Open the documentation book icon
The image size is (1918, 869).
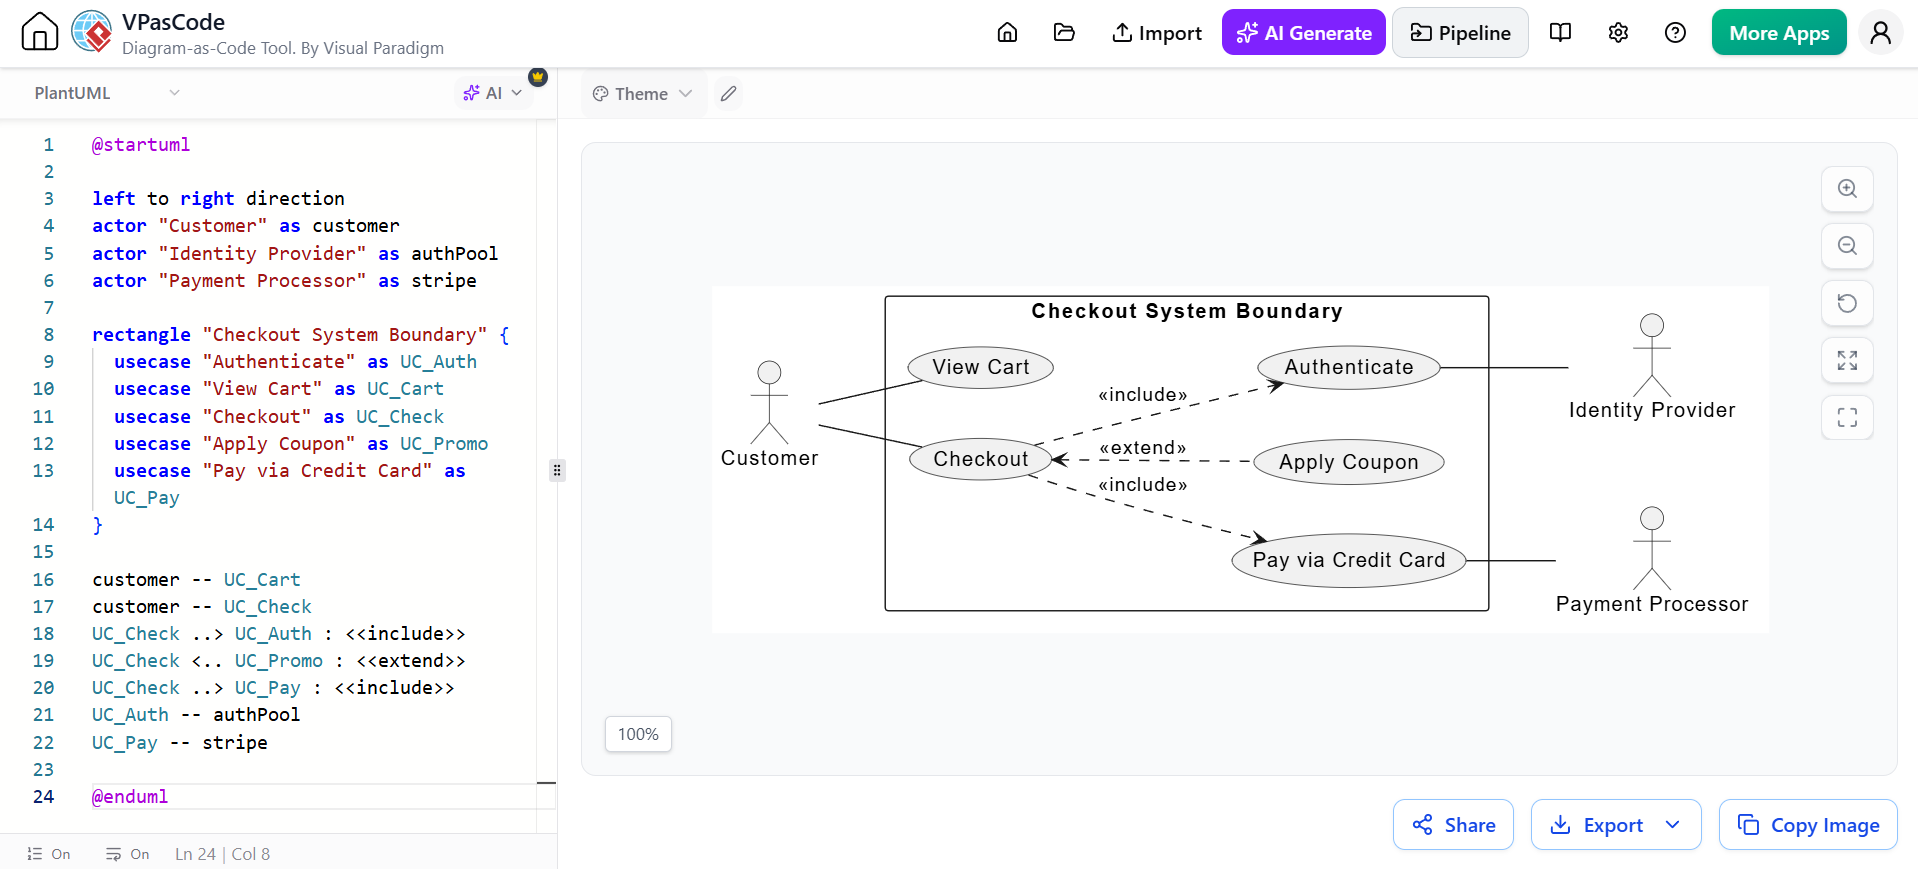pyautogui.click(x=1560, y=33)
